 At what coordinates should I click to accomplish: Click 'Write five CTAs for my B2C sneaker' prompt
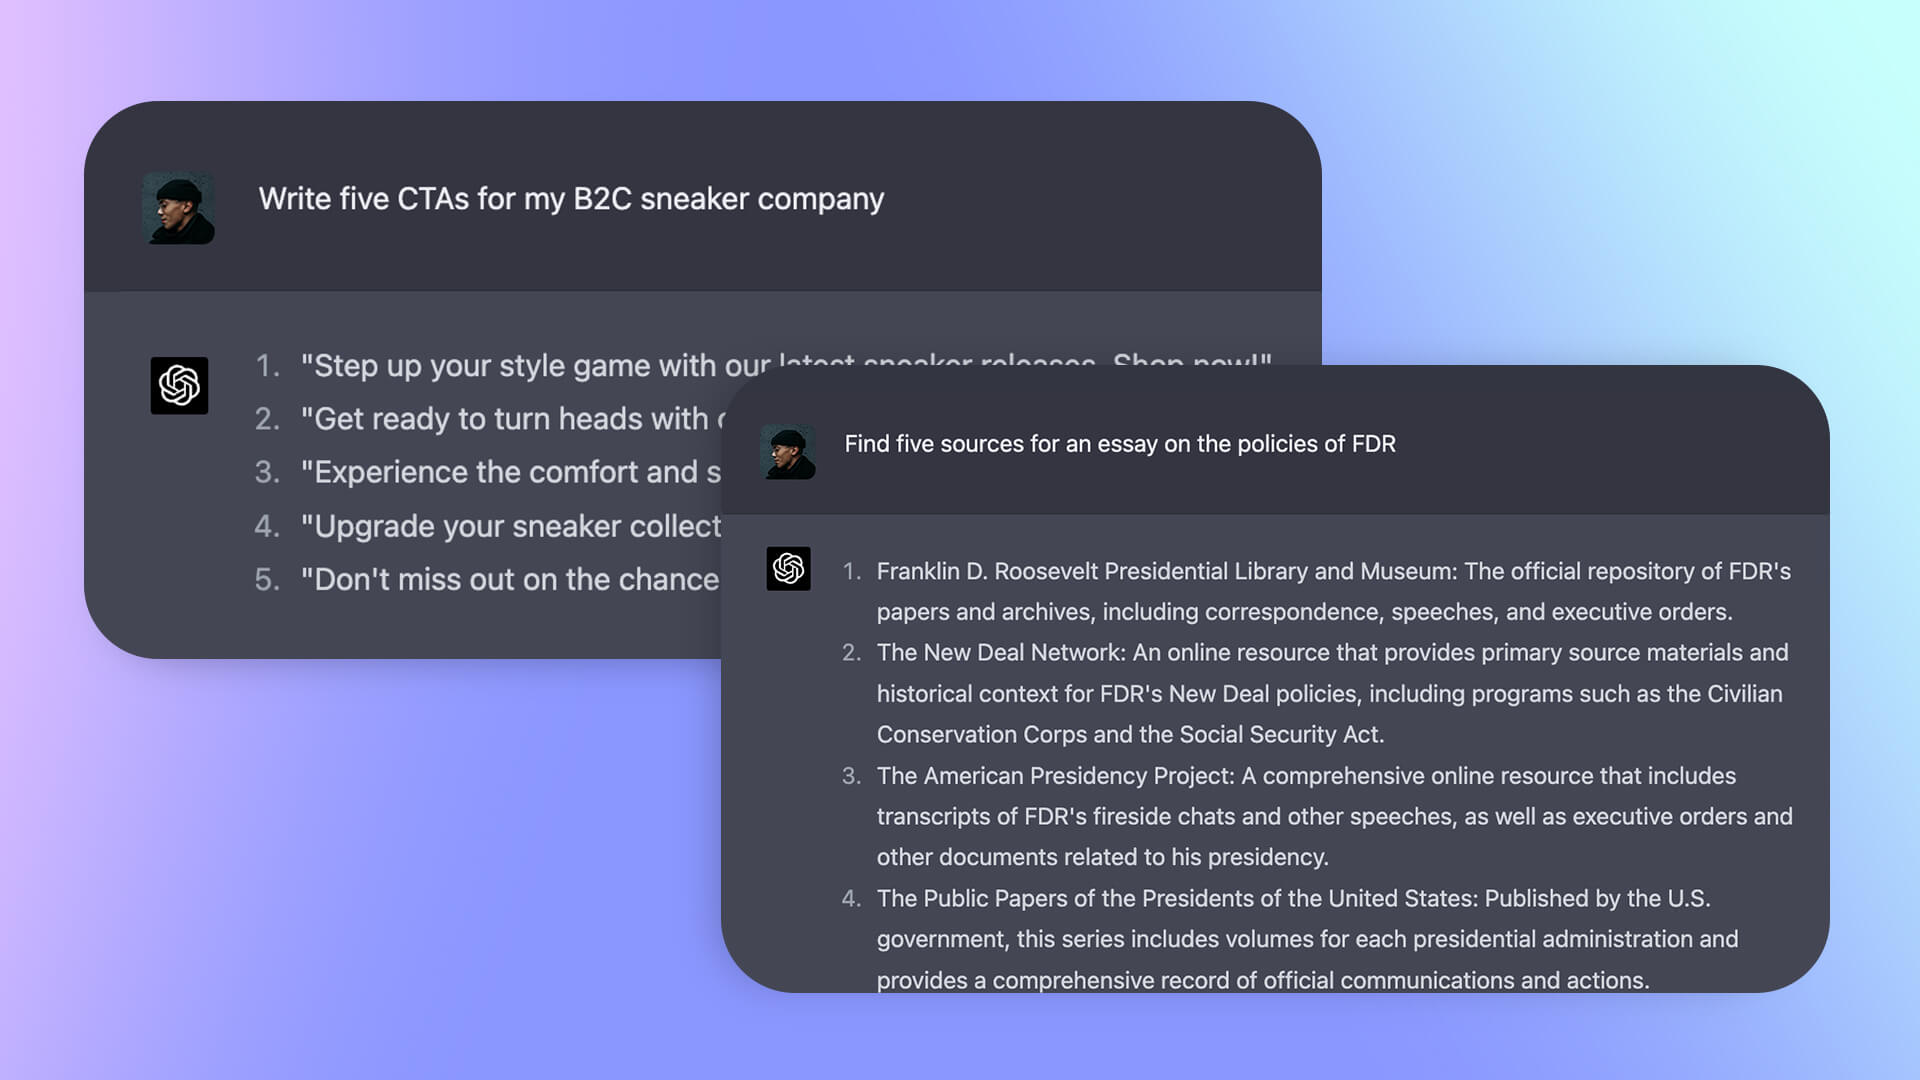(x=570, y=199)
